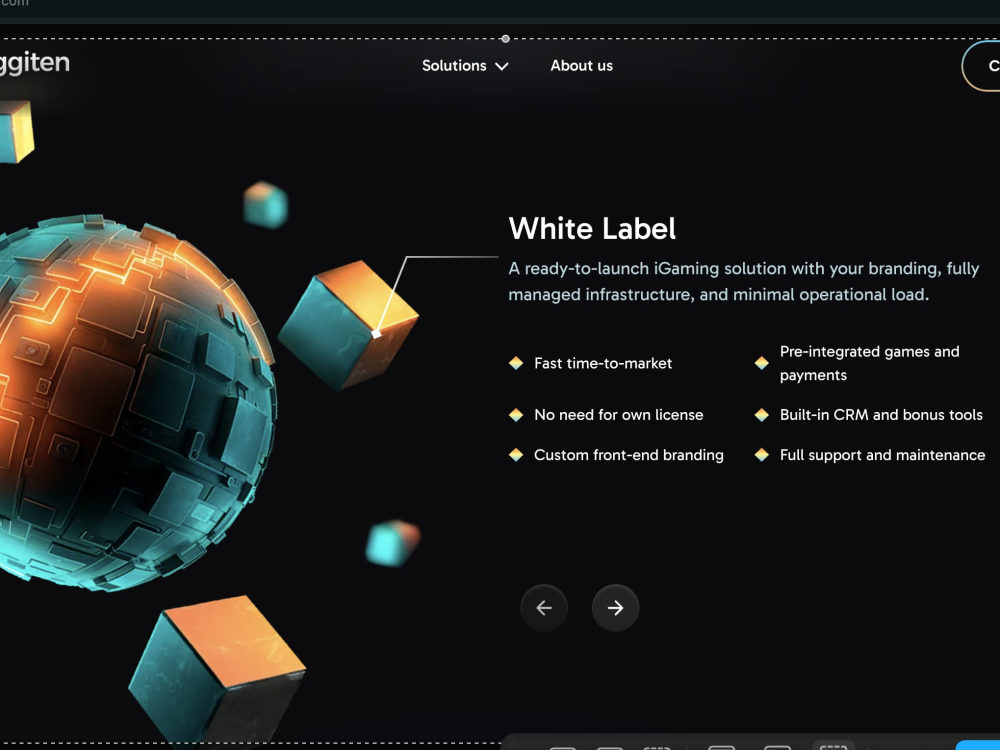Select the White Label heading
This screenshot has height=750, width=1000.
tap(592, 228)
